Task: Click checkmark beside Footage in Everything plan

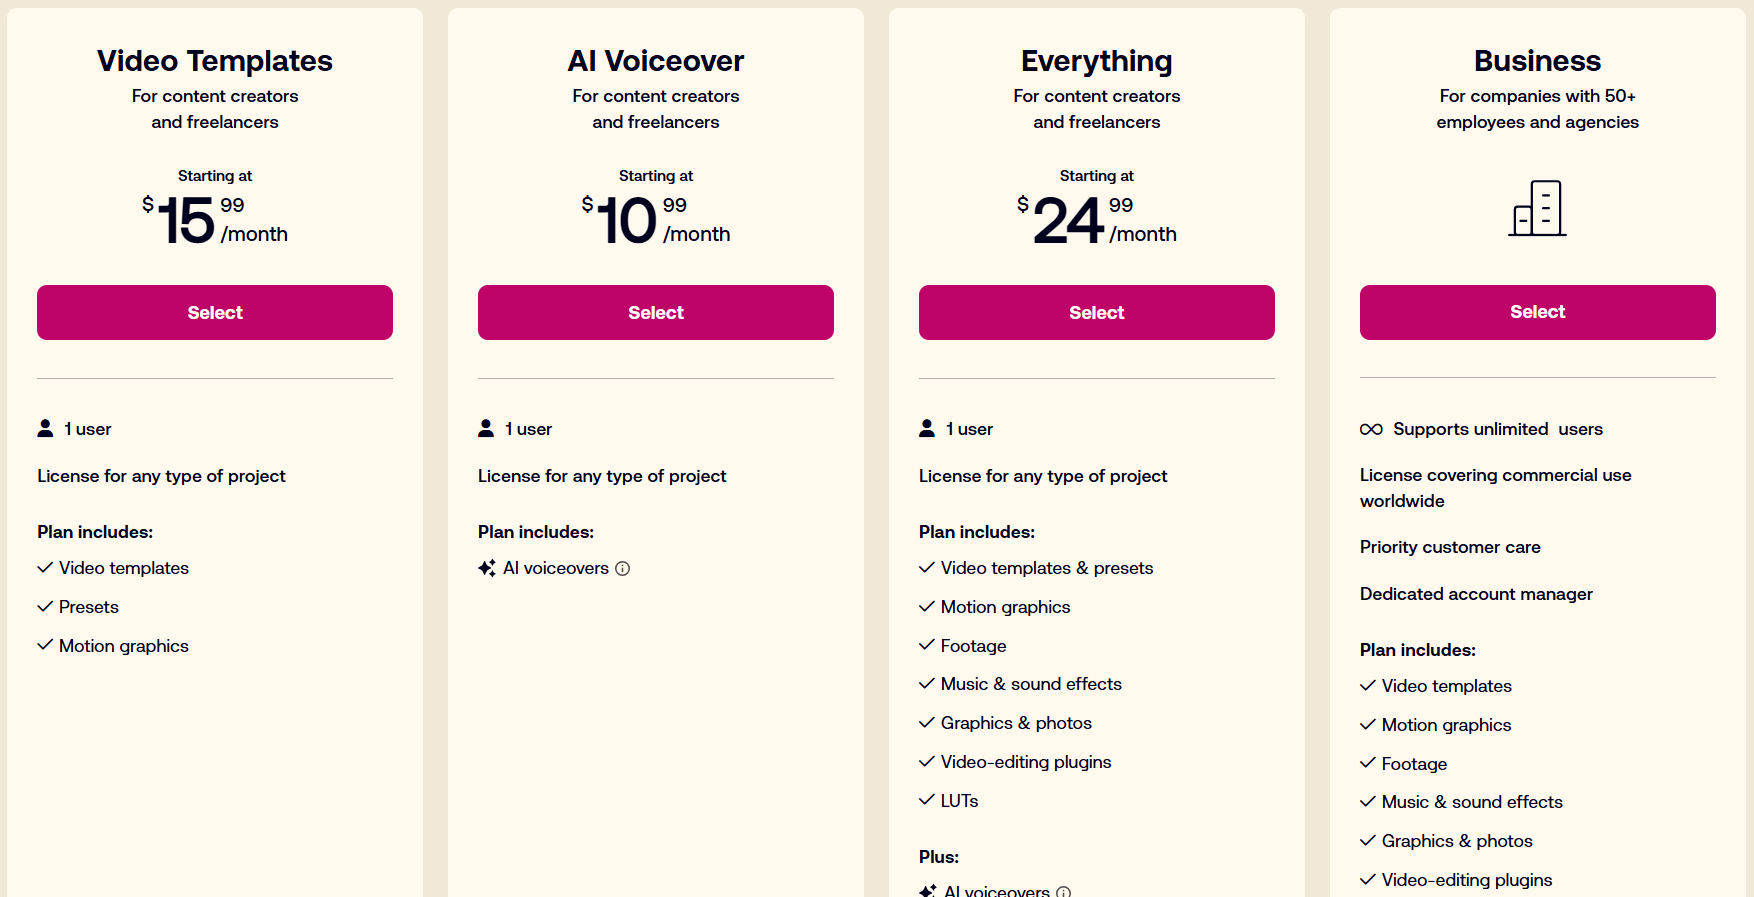Action: coord(927,646)
